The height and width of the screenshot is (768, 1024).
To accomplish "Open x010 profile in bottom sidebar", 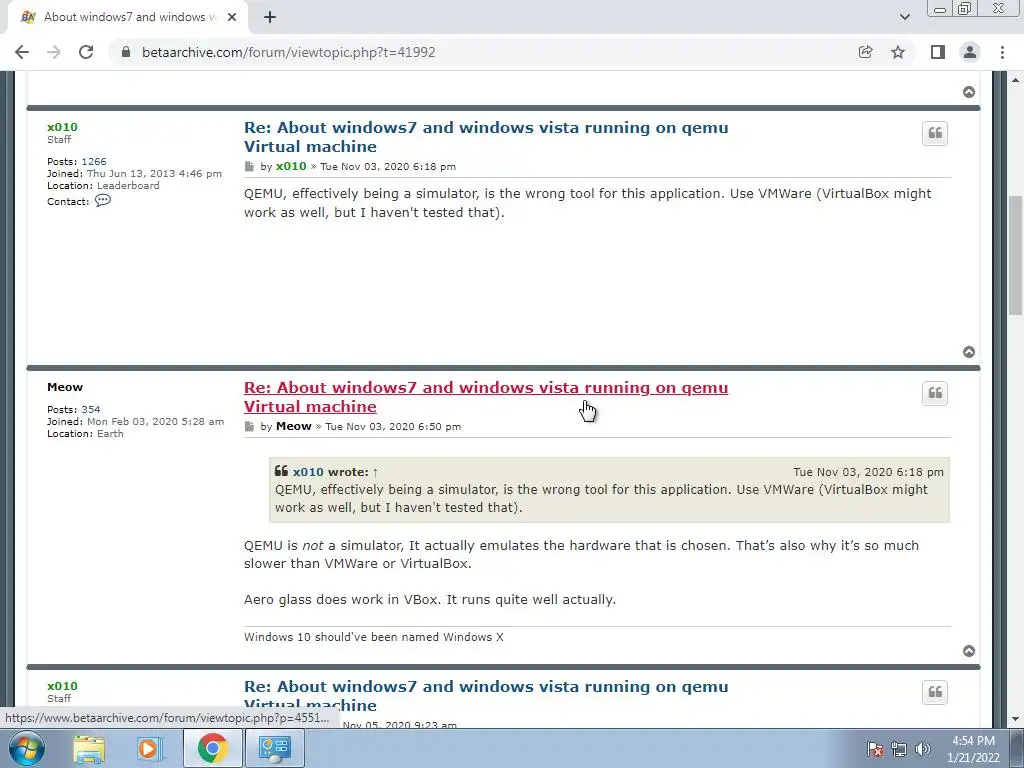I will coord(62,686).
